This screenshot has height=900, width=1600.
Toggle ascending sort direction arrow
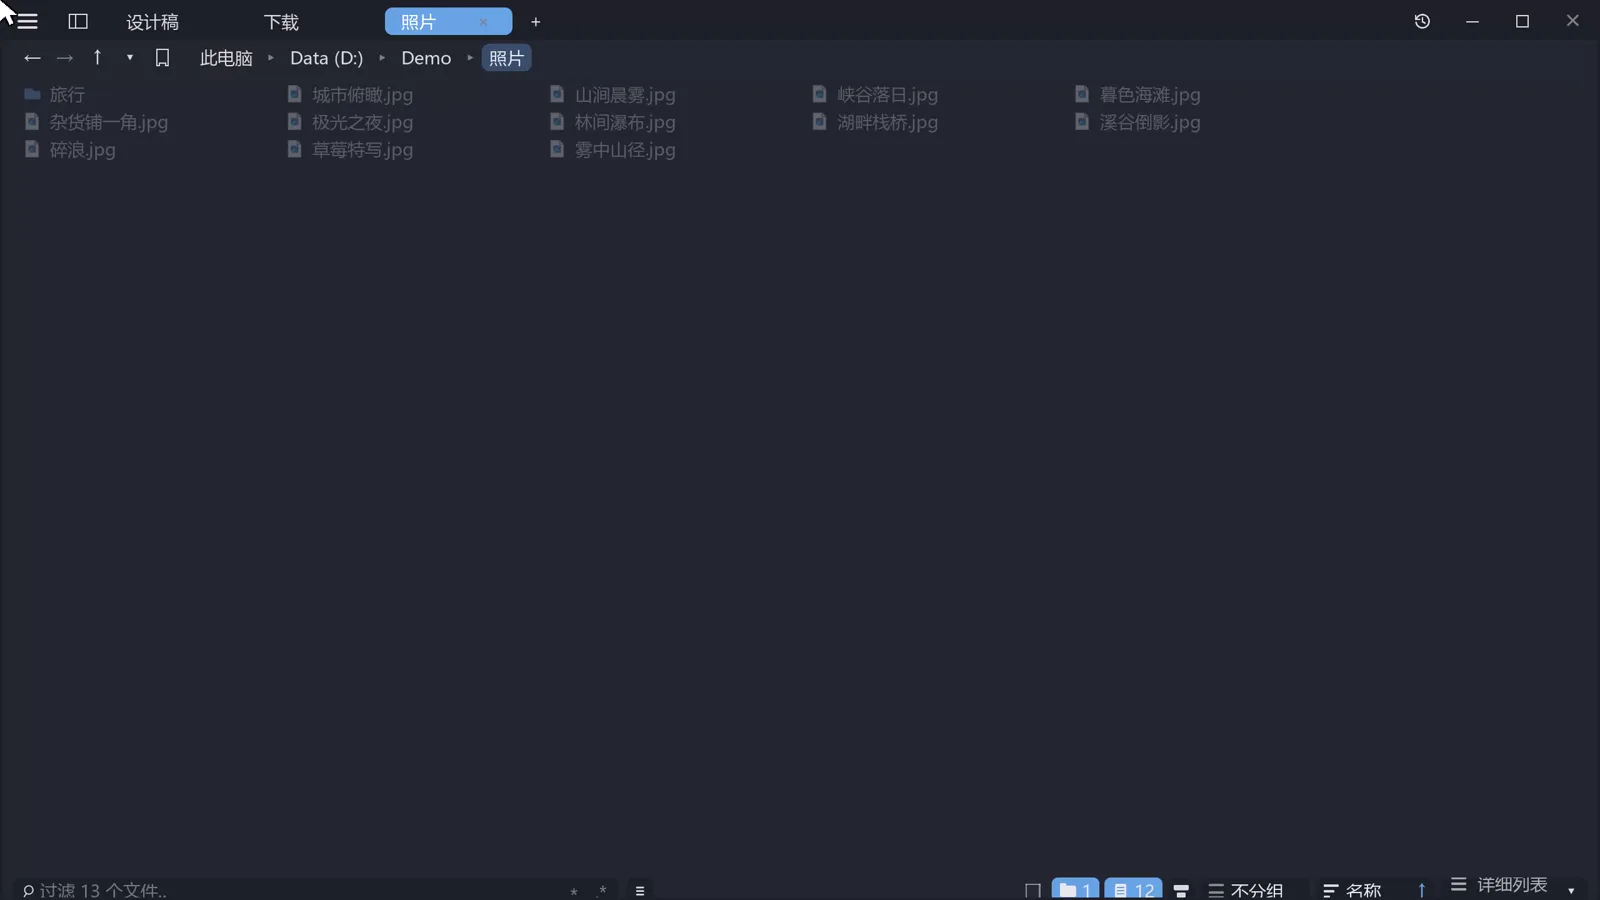pyautogui.click(x=1421, y=889)
